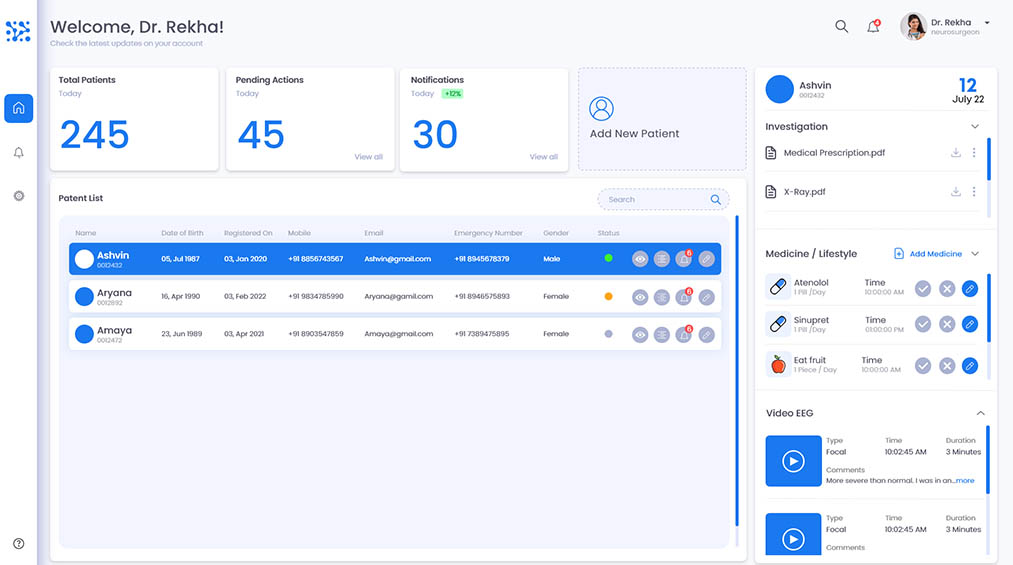Screen dimensions: 1013x565
Task: Click Add New Patient card
Action: click(661, 119)
